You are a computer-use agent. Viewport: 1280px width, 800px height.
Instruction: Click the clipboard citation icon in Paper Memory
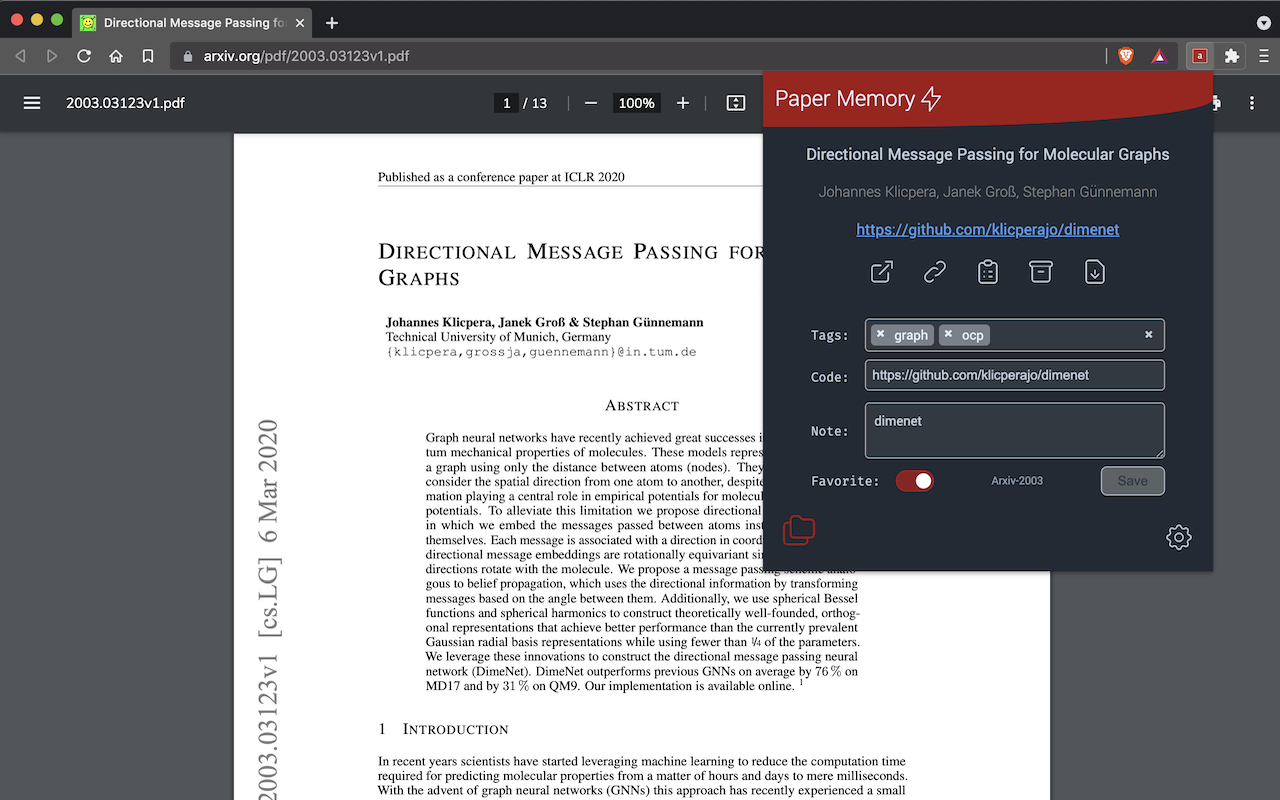[x=988, y=272]
